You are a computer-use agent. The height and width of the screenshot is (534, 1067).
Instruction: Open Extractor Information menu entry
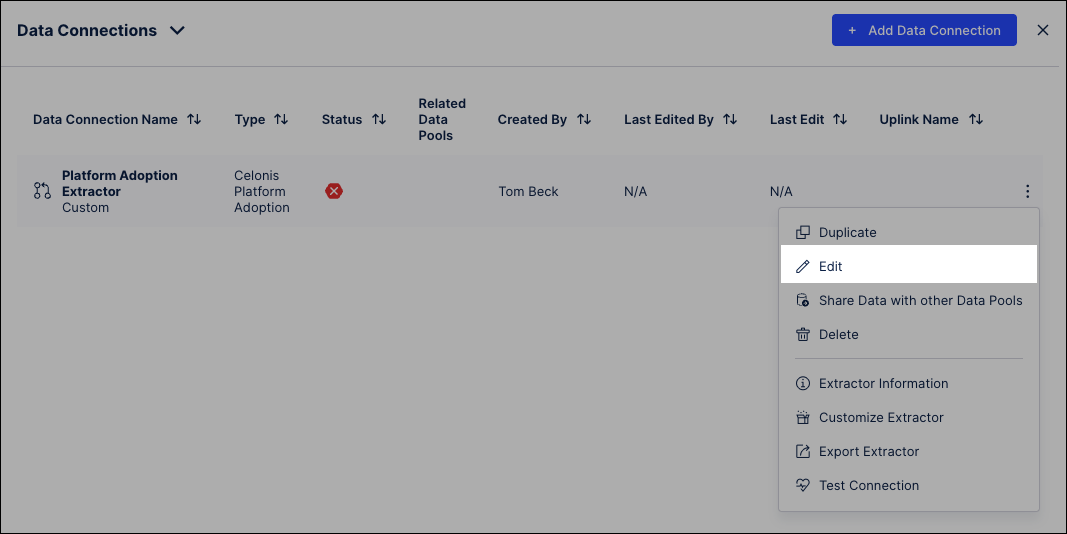click(883, 383)
